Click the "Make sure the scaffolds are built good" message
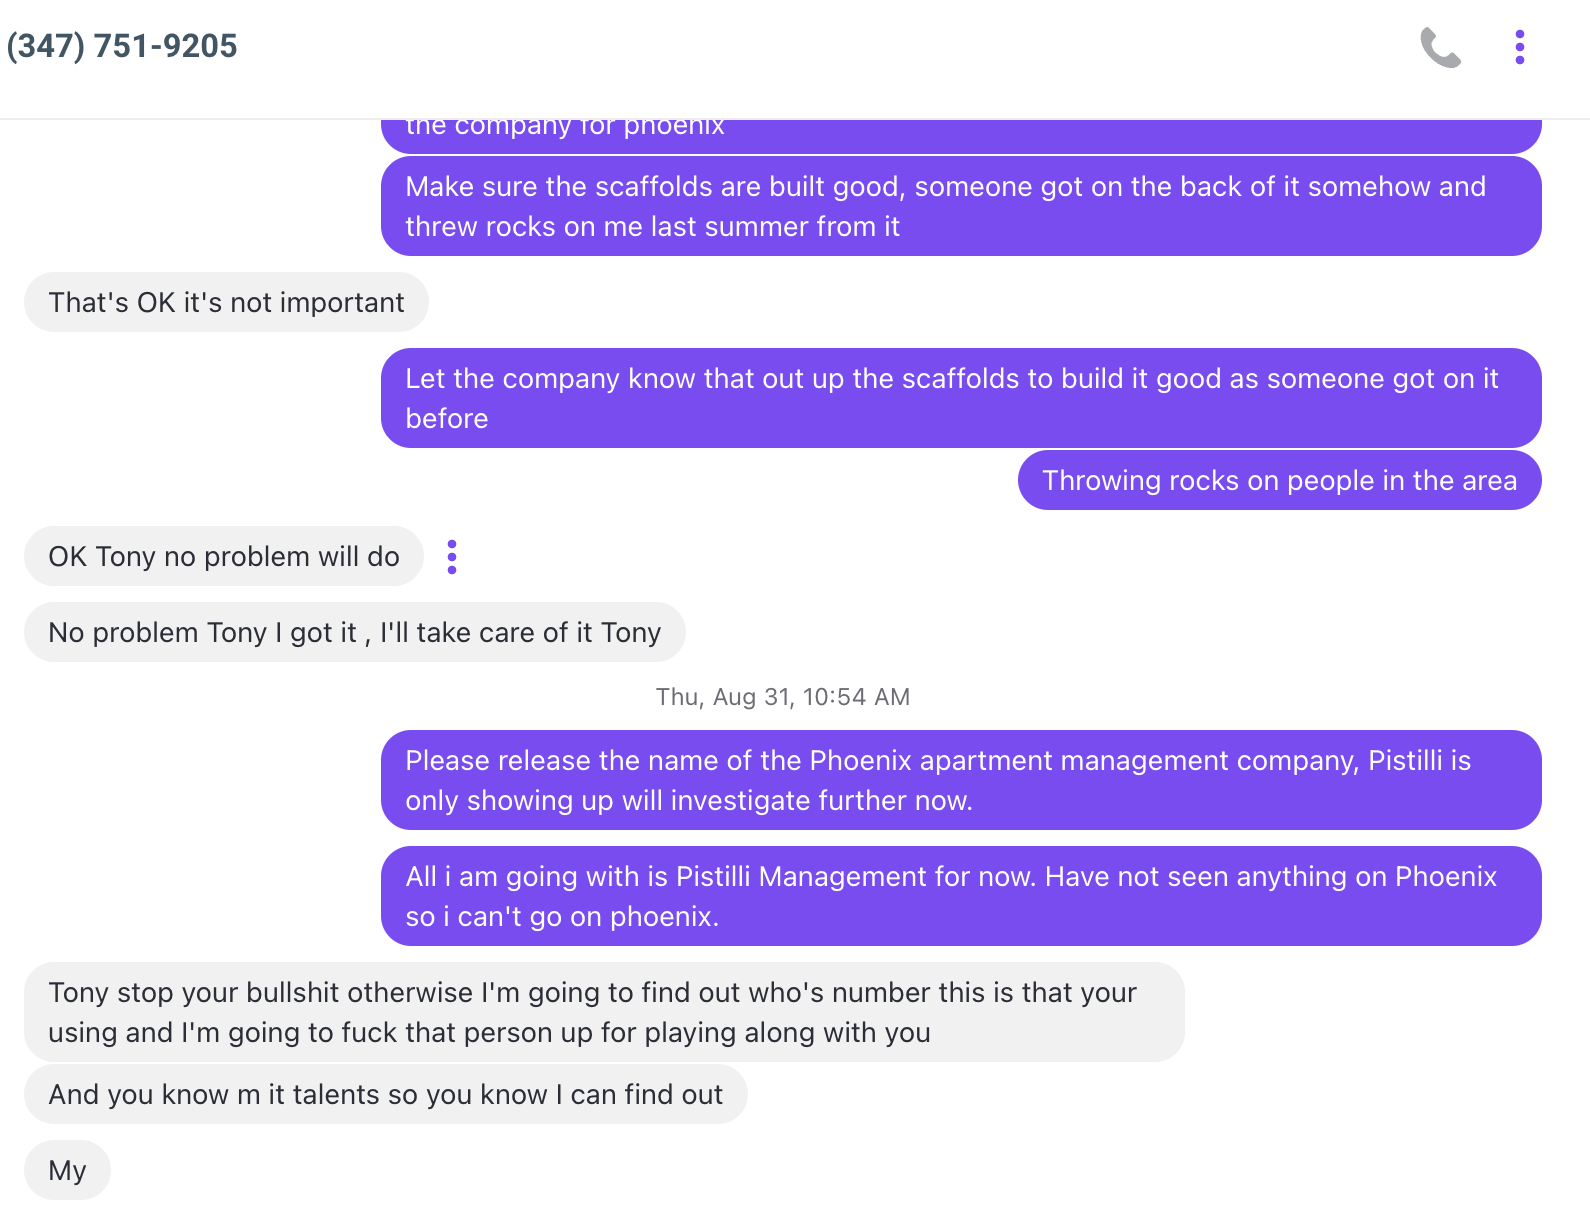 961,206
